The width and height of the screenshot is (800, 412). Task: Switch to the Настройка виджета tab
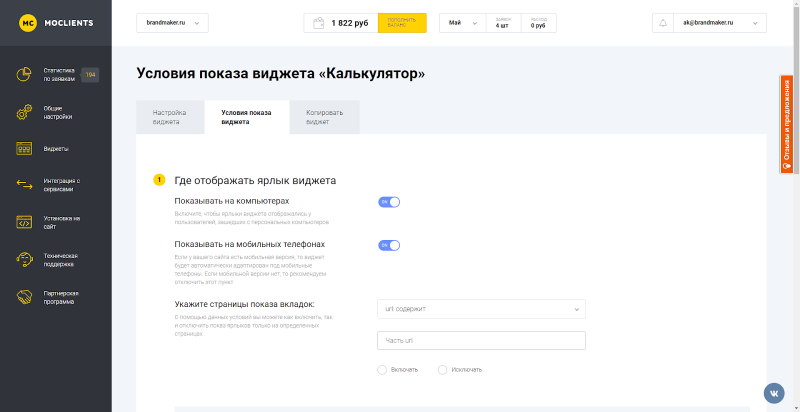(x=170, y=117)
